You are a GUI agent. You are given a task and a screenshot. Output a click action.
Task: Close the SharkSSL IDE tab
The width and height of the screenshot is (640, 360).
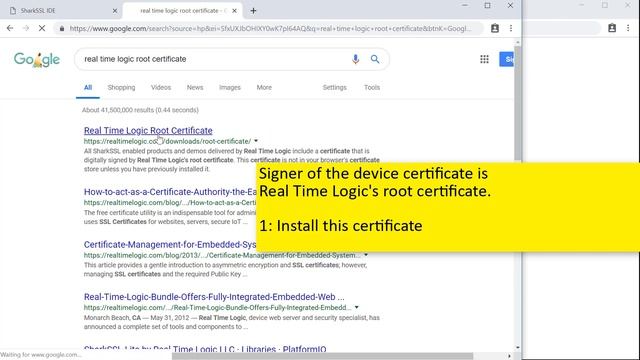115,11
